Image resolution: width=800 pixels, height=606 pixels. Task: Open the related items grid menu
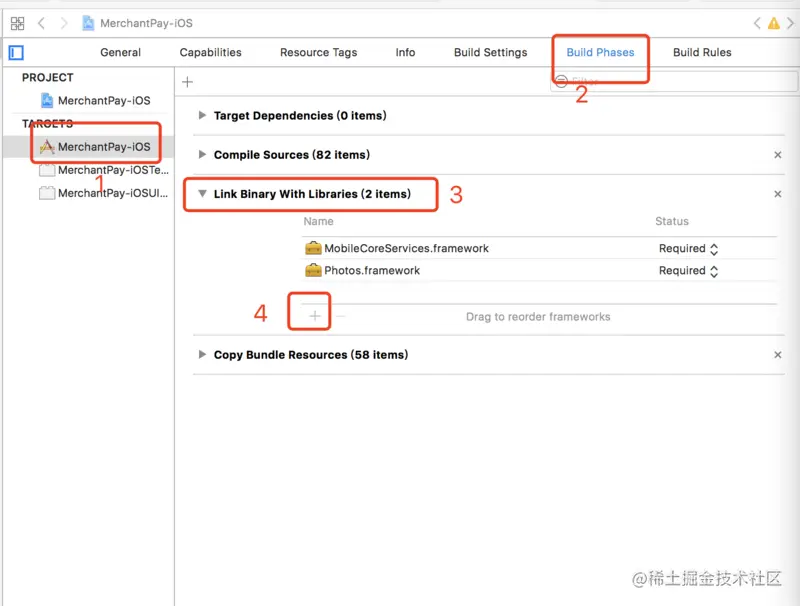click(17, 23)
